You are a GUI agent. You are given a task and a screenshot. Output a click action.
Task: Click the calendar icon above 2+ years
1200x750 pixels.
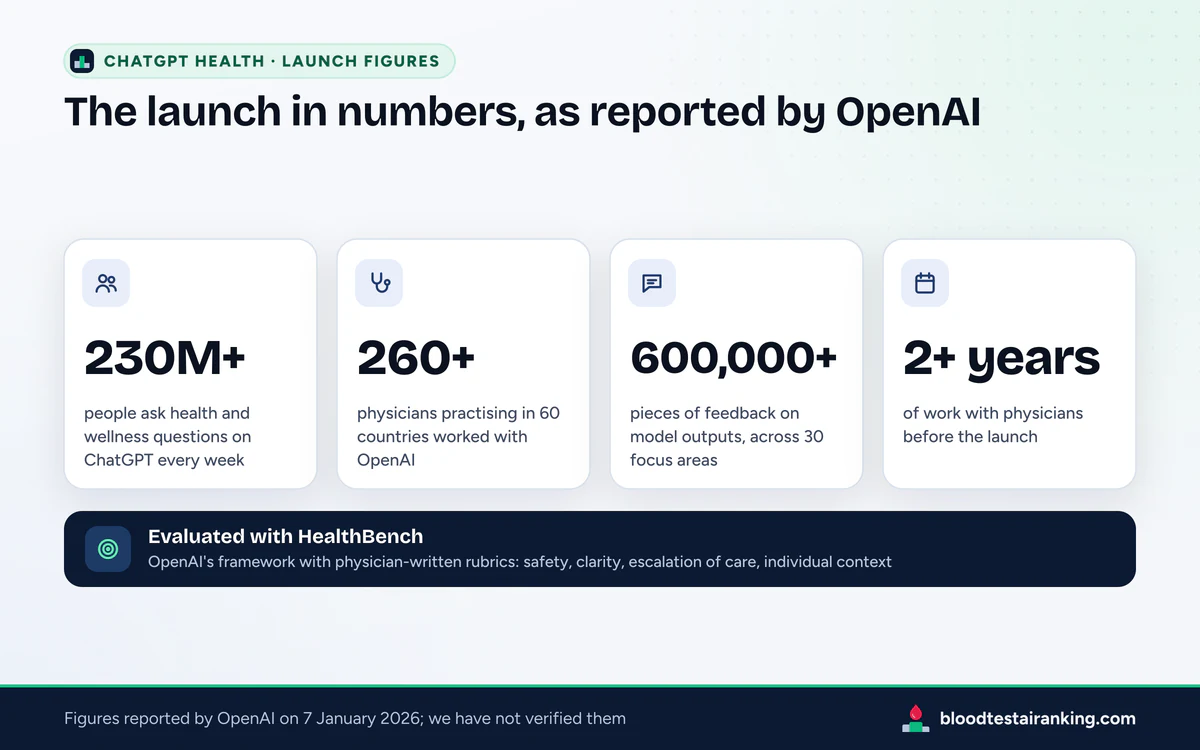click(x=925, y=283)
